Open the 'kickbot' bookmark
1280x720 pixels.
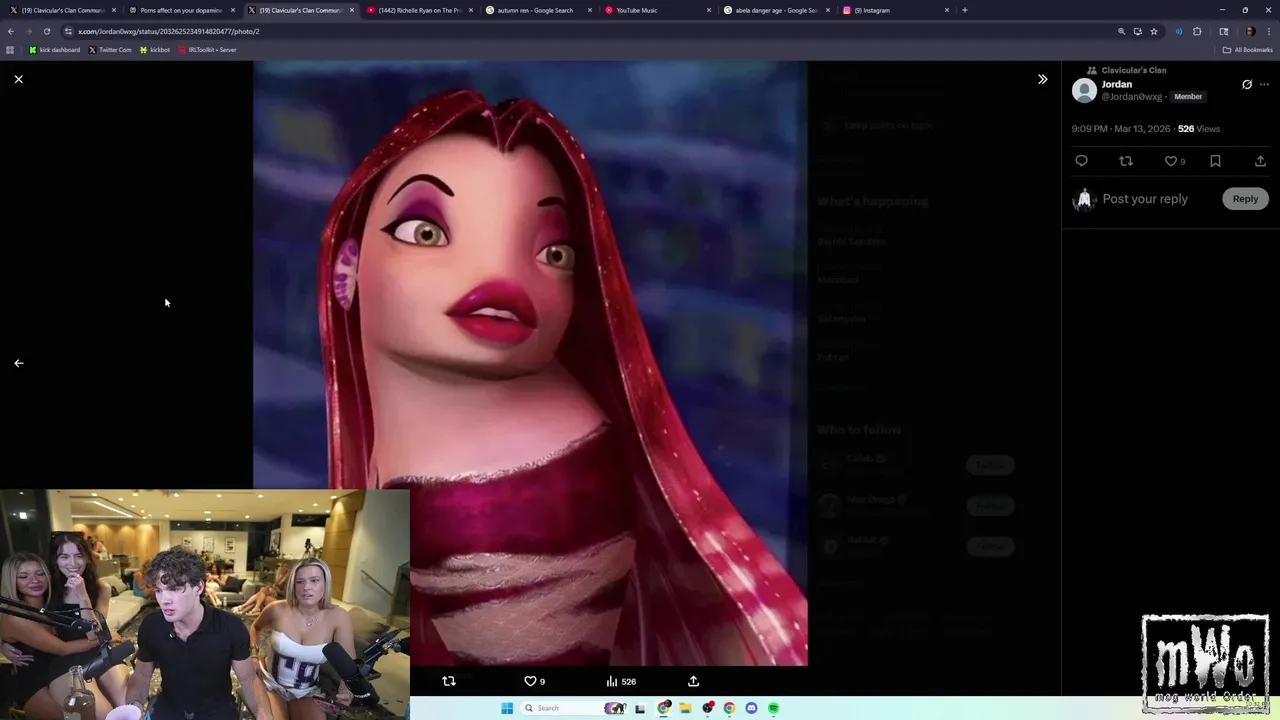pos(155,50)
